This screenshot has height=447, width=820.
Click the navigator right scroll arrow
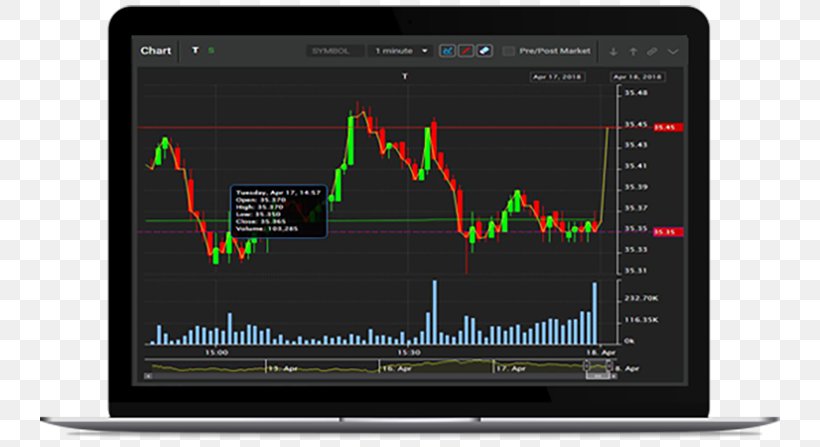click(614, 376)
